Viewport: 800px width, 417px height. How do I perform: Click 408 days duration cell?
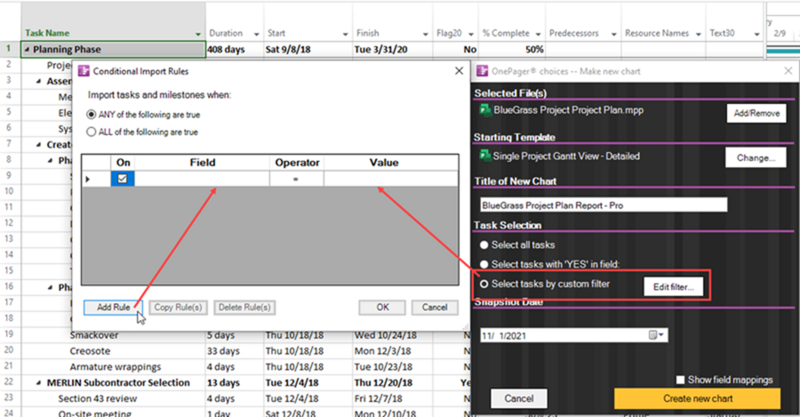235,50
